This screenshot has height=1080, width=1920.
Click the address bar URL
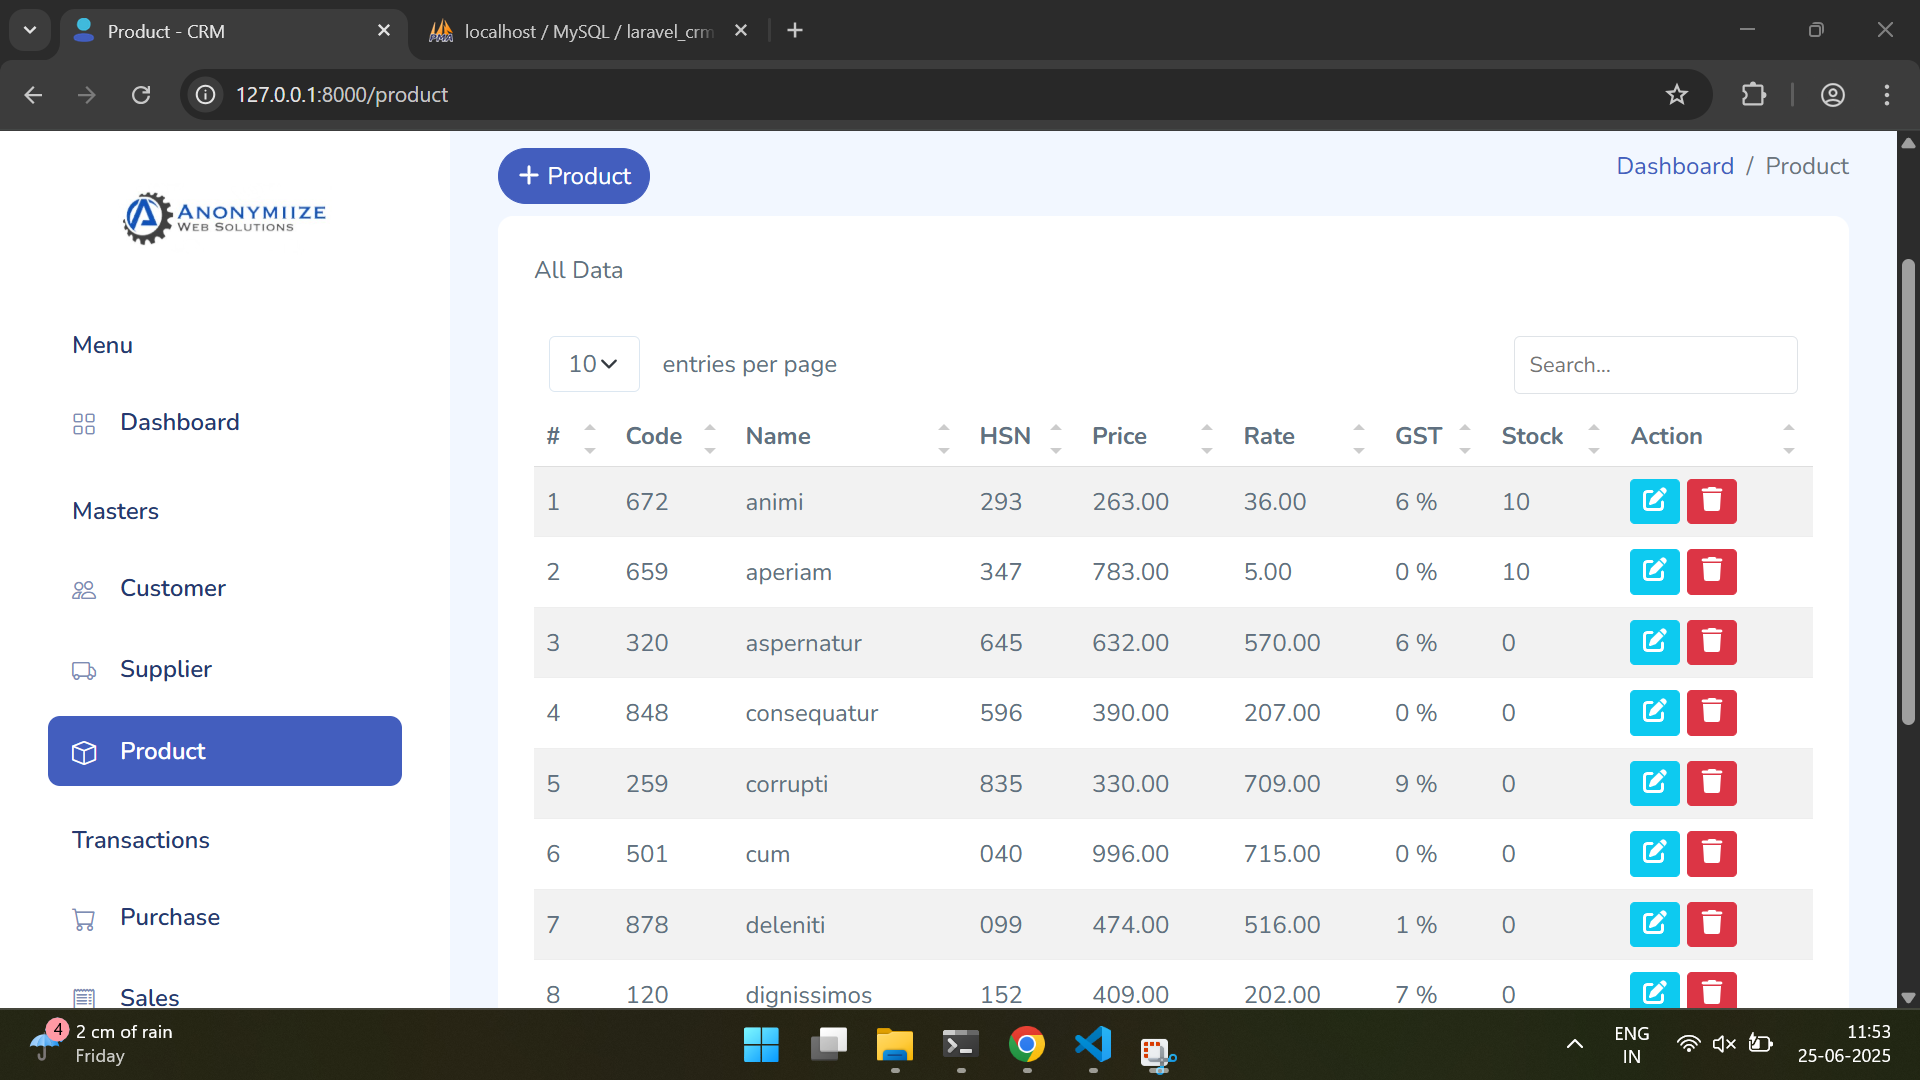click(342, 95)
